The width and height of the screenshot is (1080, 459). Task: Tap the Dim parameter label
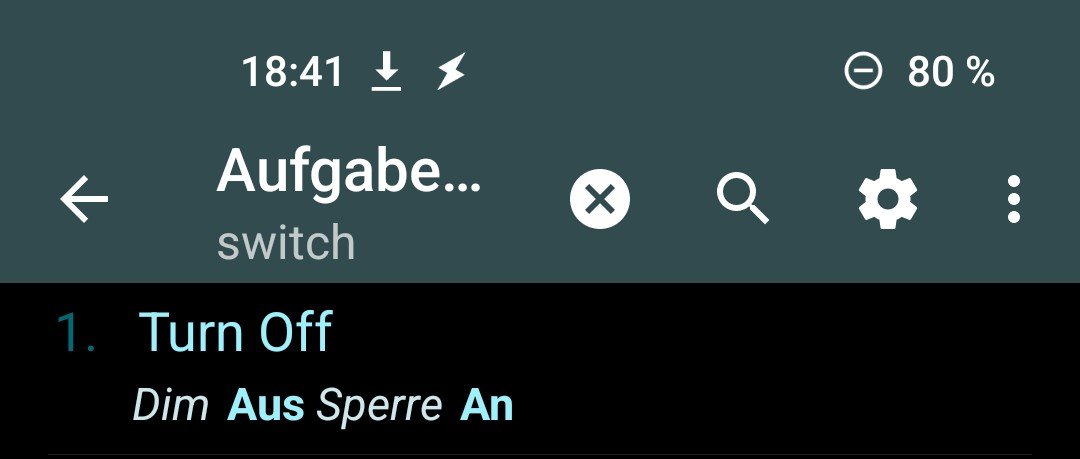coord(170,405)
